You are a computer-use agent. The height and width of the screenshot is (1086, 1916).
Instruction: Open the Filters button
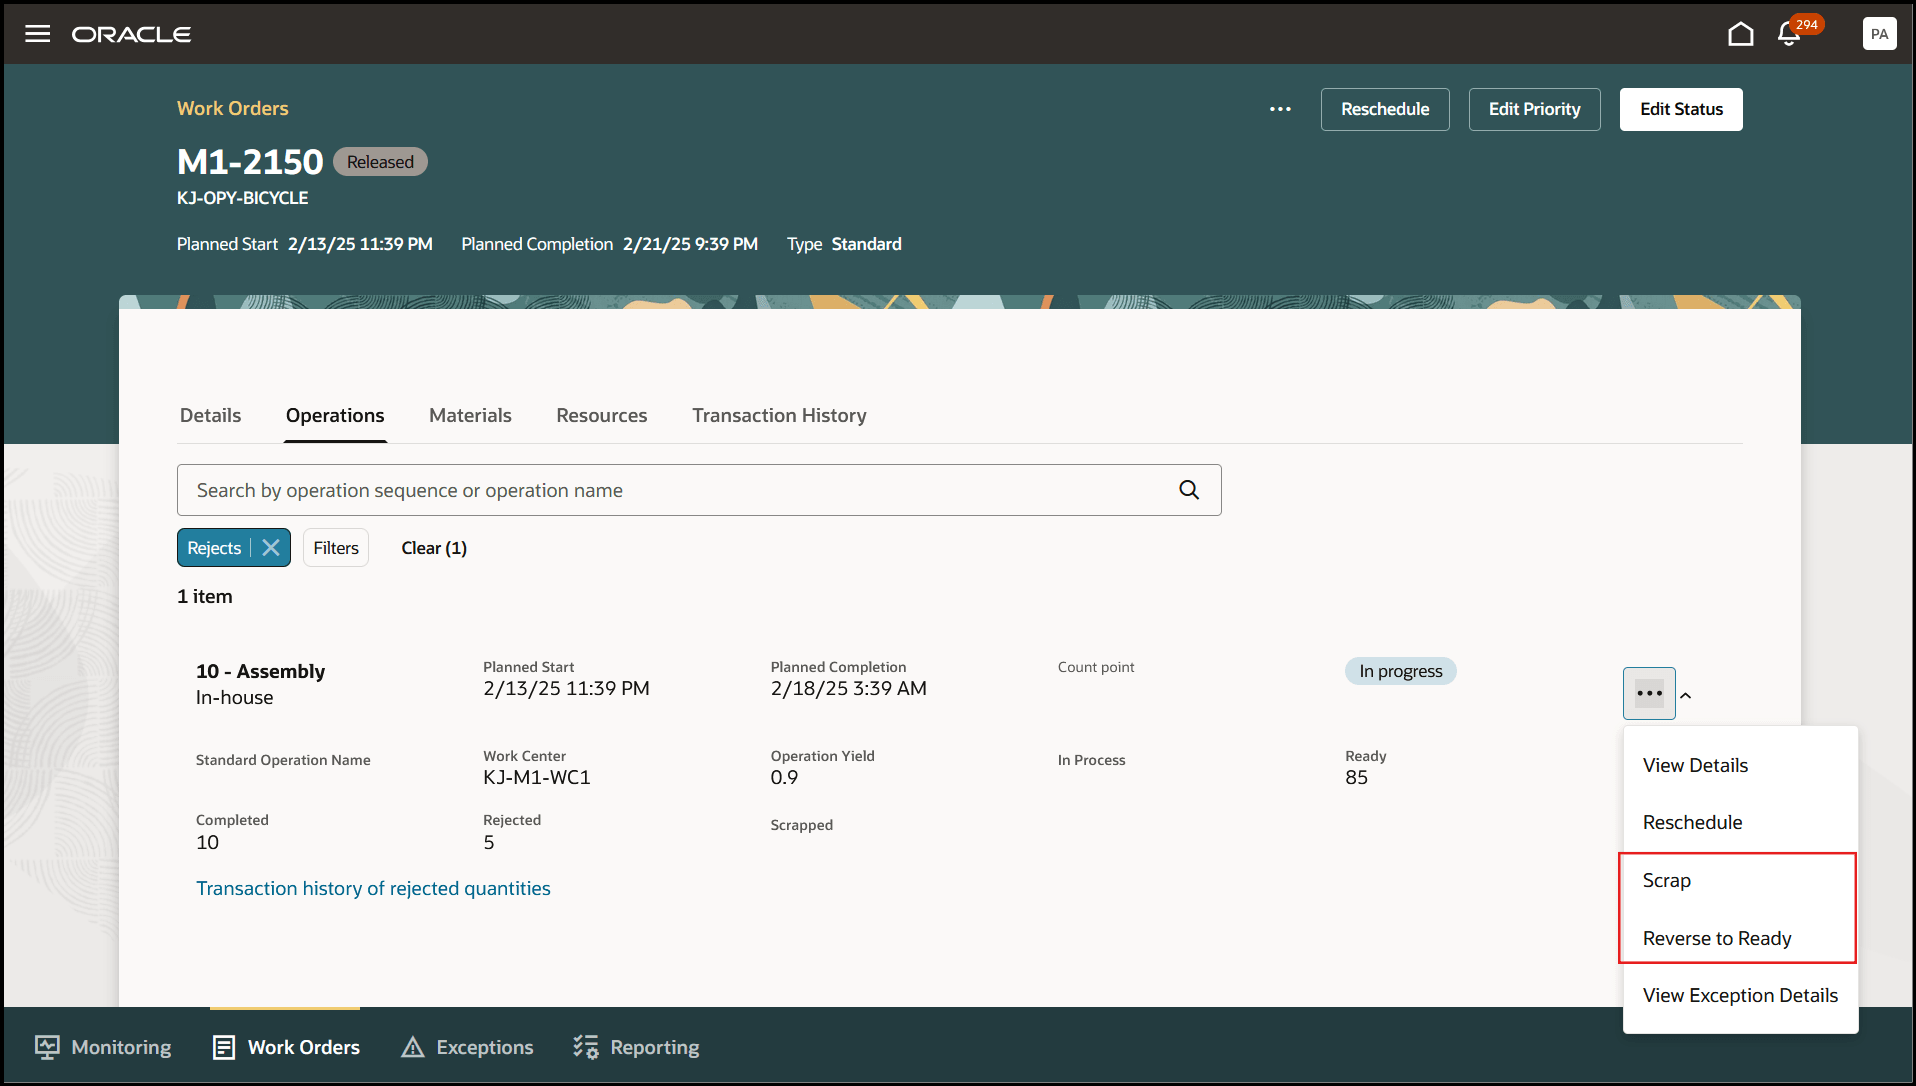click(336, 548)
